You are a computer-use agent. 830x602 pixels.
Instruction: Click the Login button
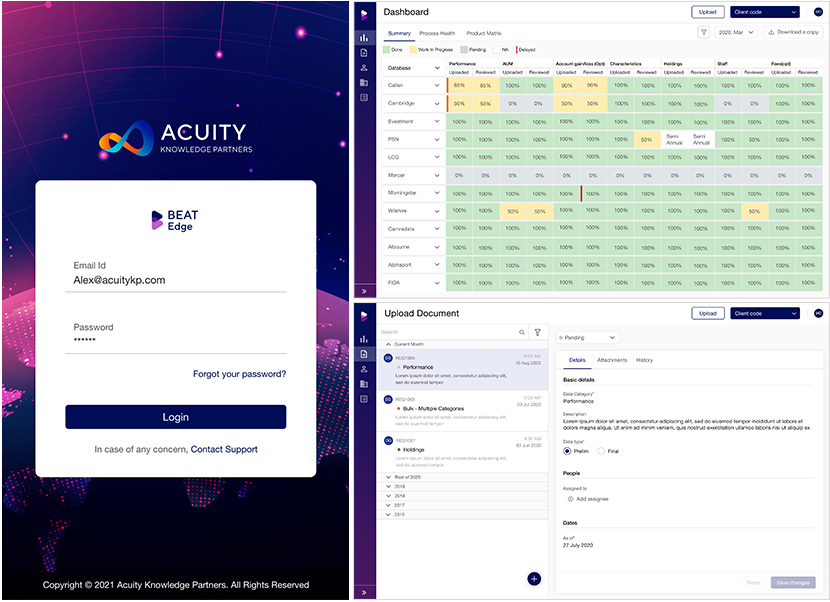[x=176, y=417]
